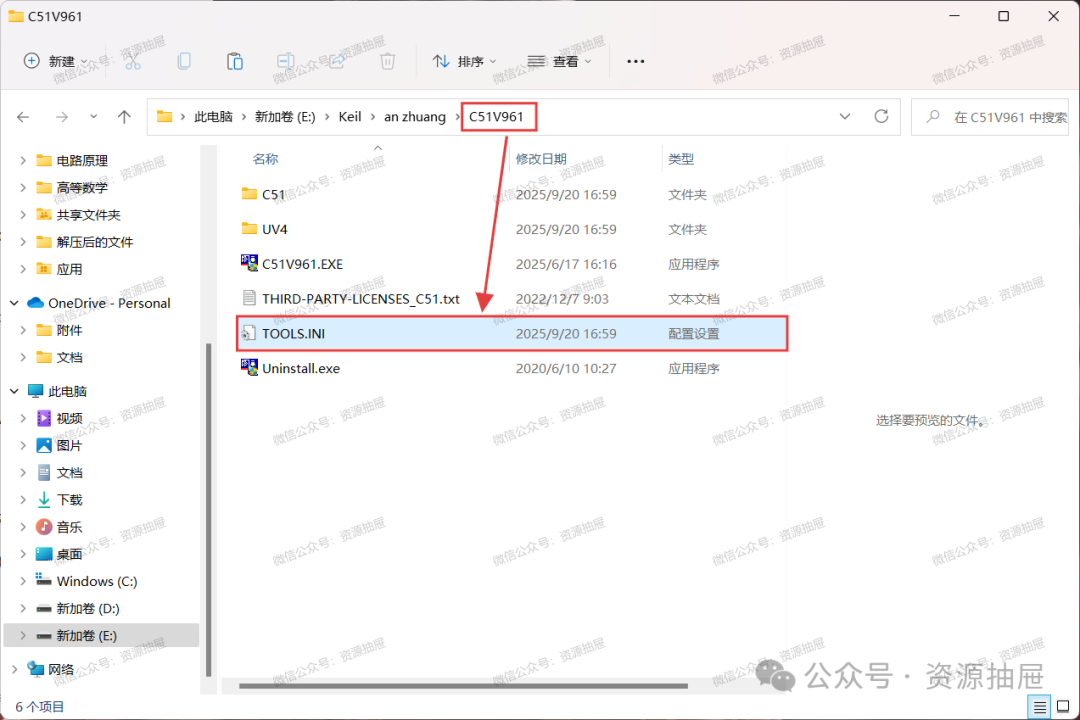
Task: Select 新加卷 (E:) drive in sidebar
Action: (101, 635)
